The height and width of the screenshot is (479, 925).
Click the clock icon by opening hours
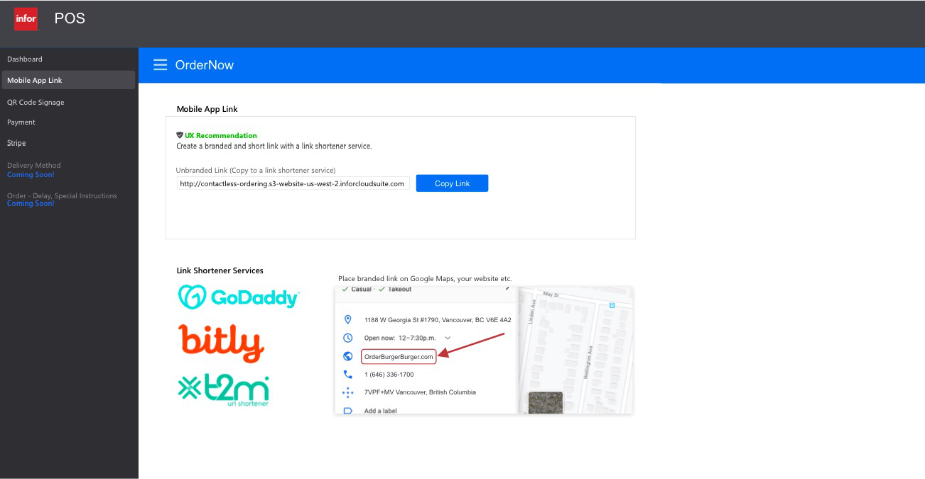click(x=348, y=338)
